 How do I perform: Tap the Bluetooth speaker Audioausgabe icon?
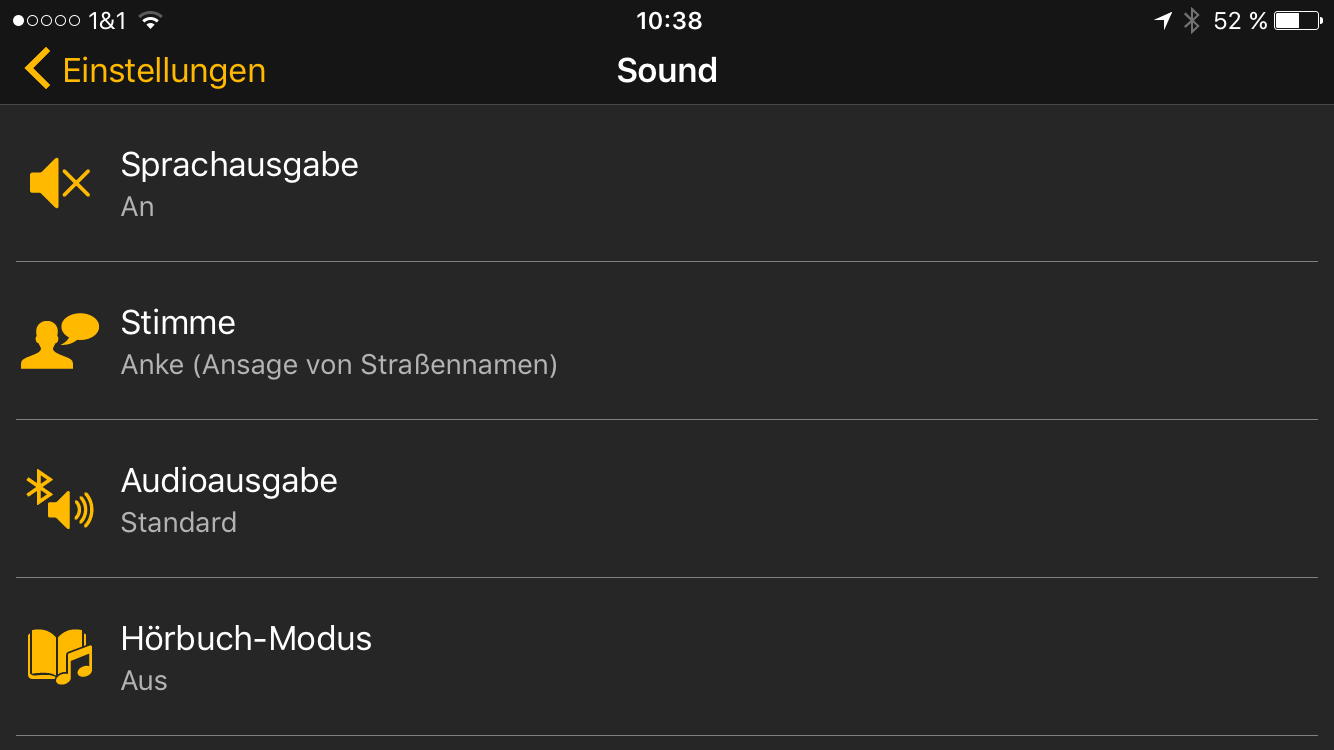[60, 500]
